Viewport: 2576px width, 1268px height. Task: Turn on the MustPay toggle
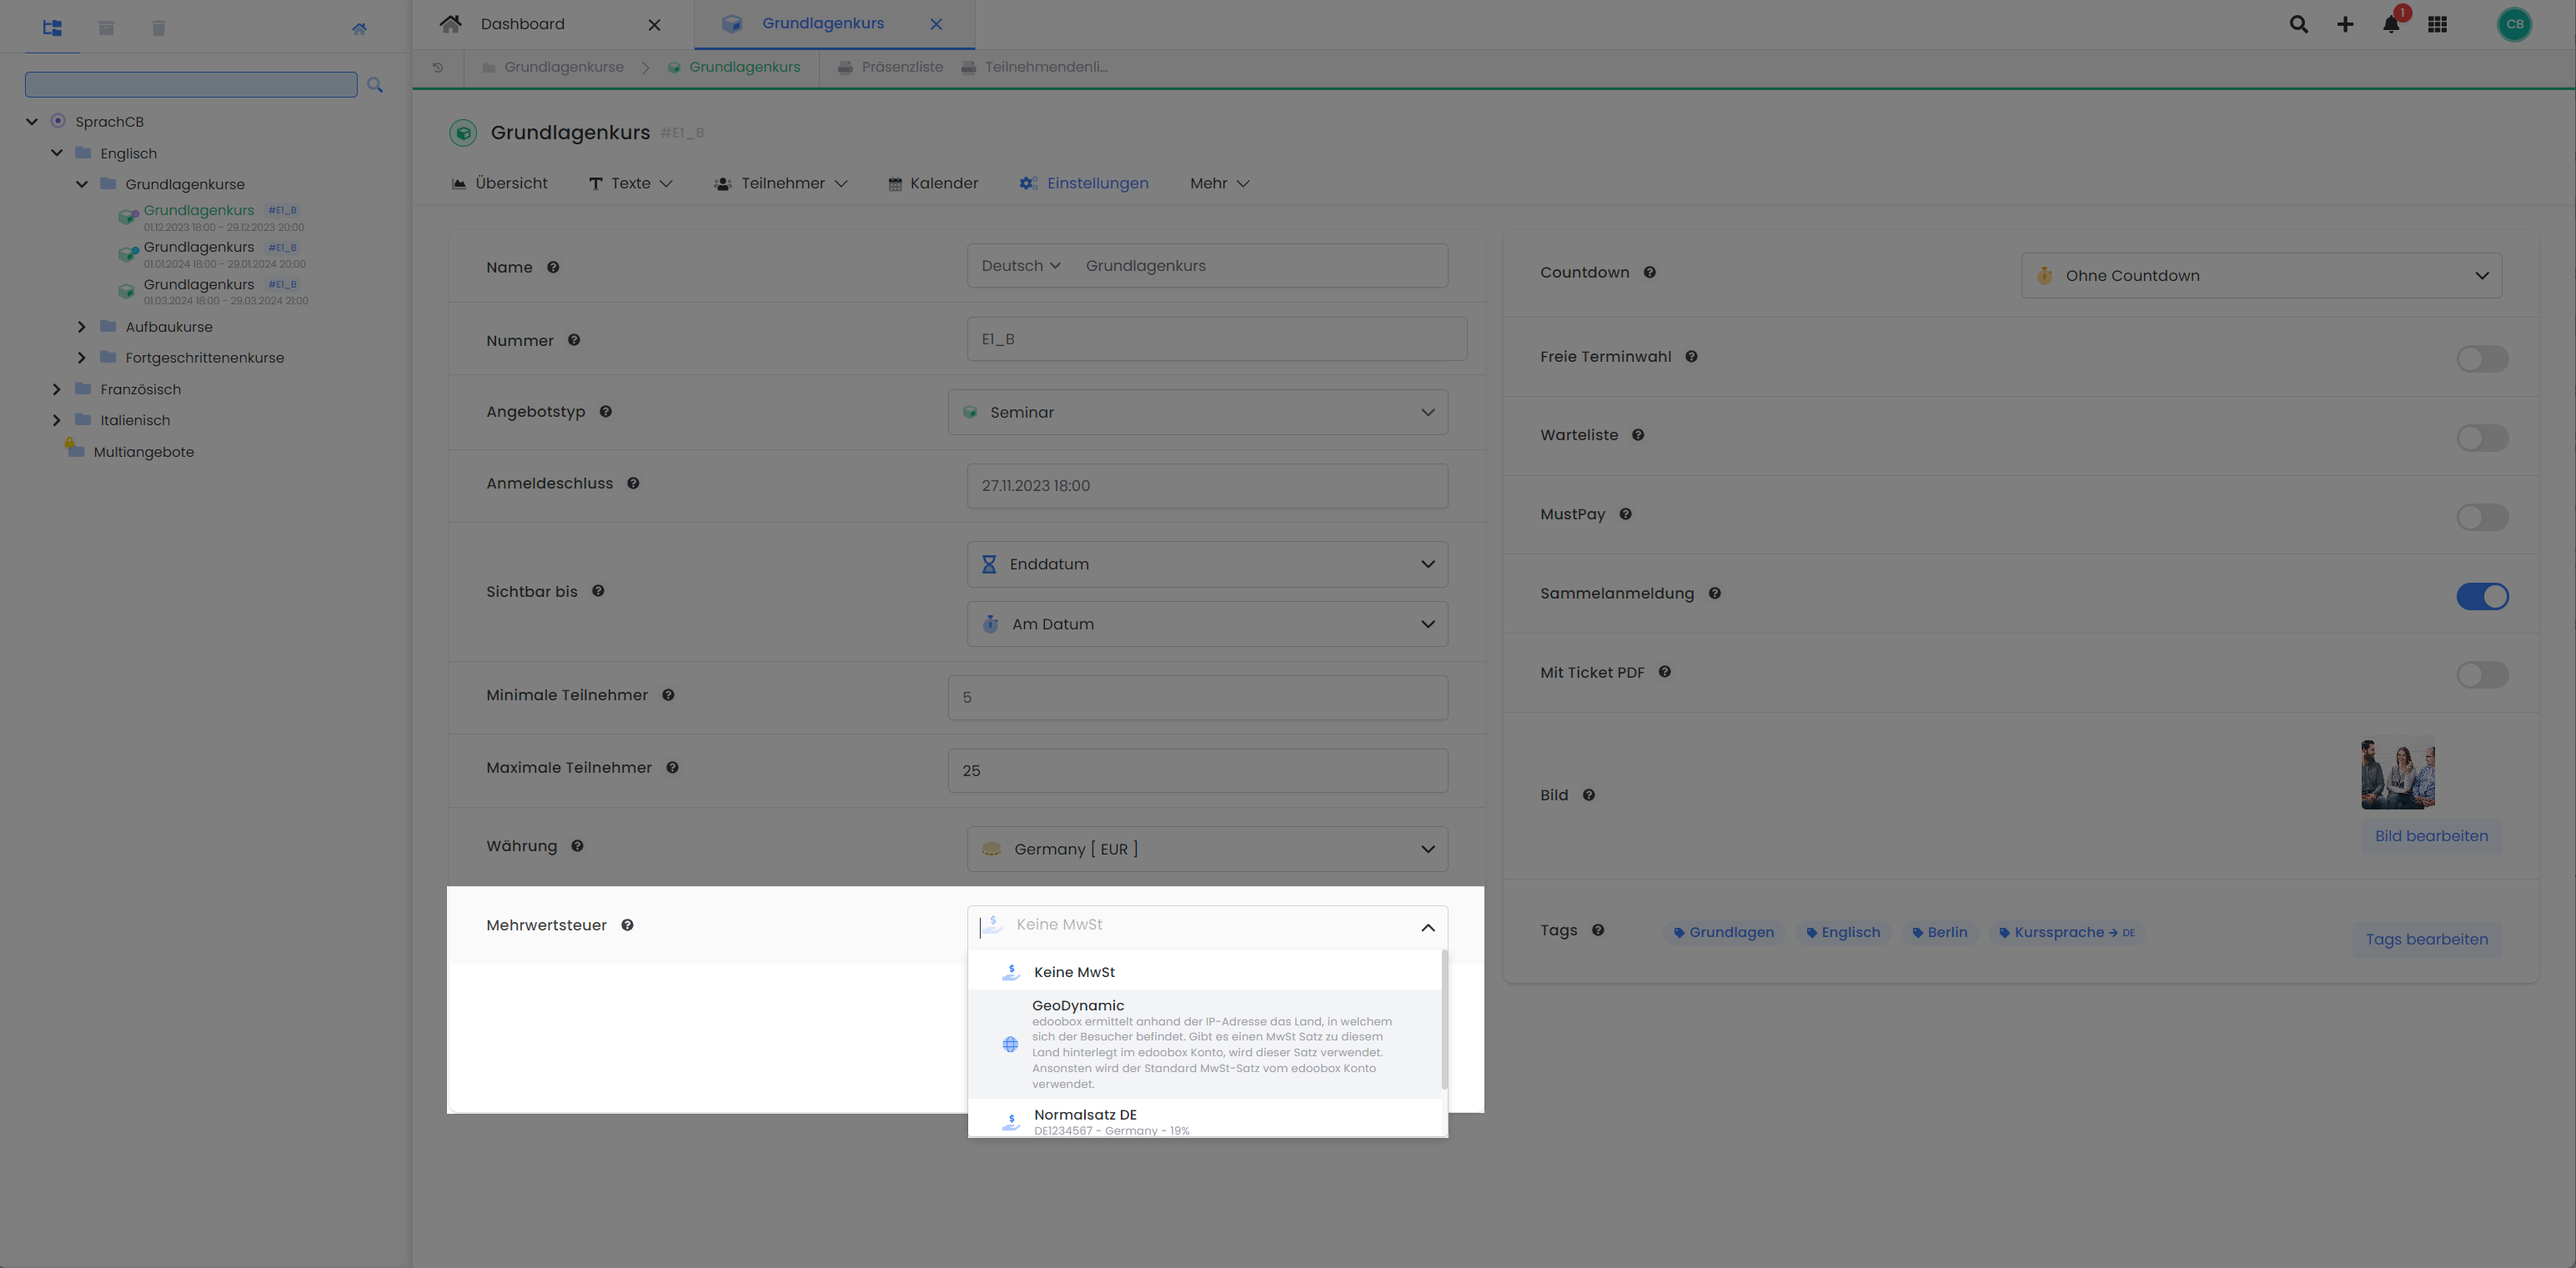pos(2483,517)
